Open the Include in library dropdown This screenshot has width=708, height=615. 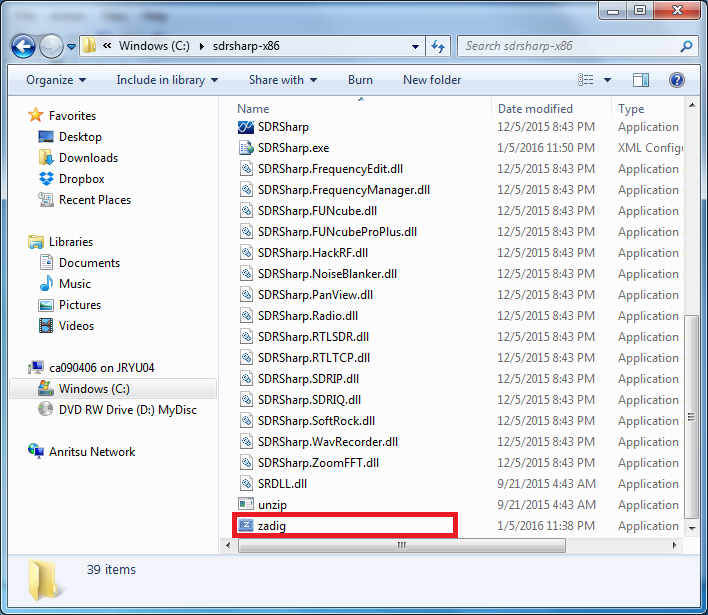point(167,80)
